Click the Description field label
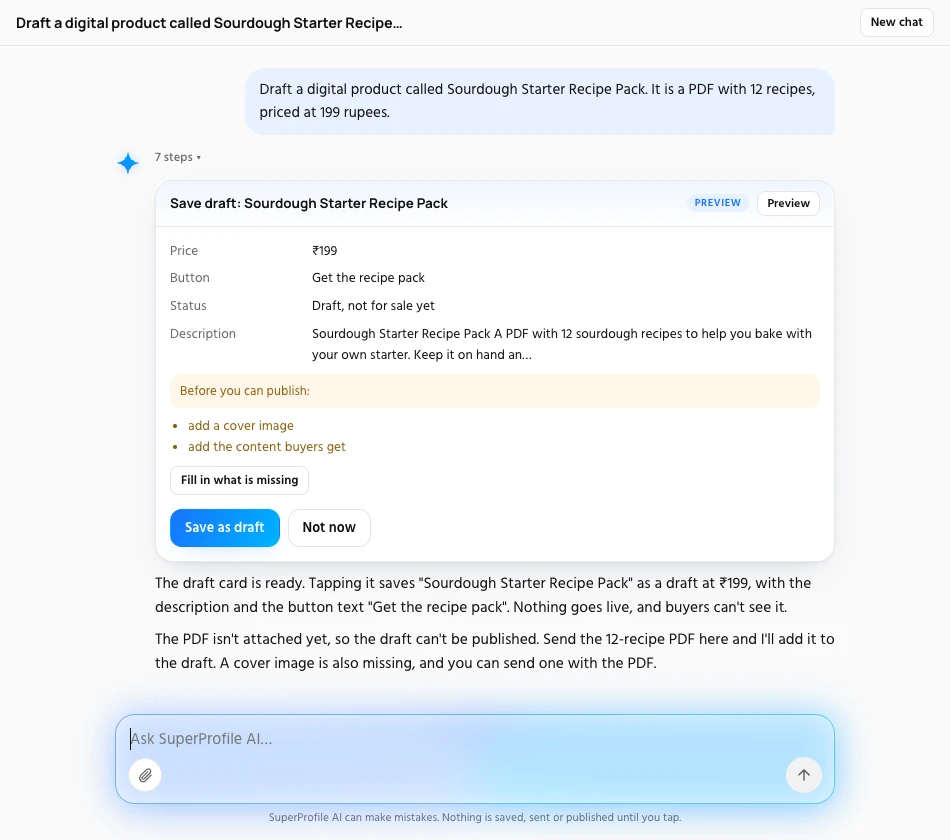950x840 pixels. pyautogui.click(x=202, y=333)
